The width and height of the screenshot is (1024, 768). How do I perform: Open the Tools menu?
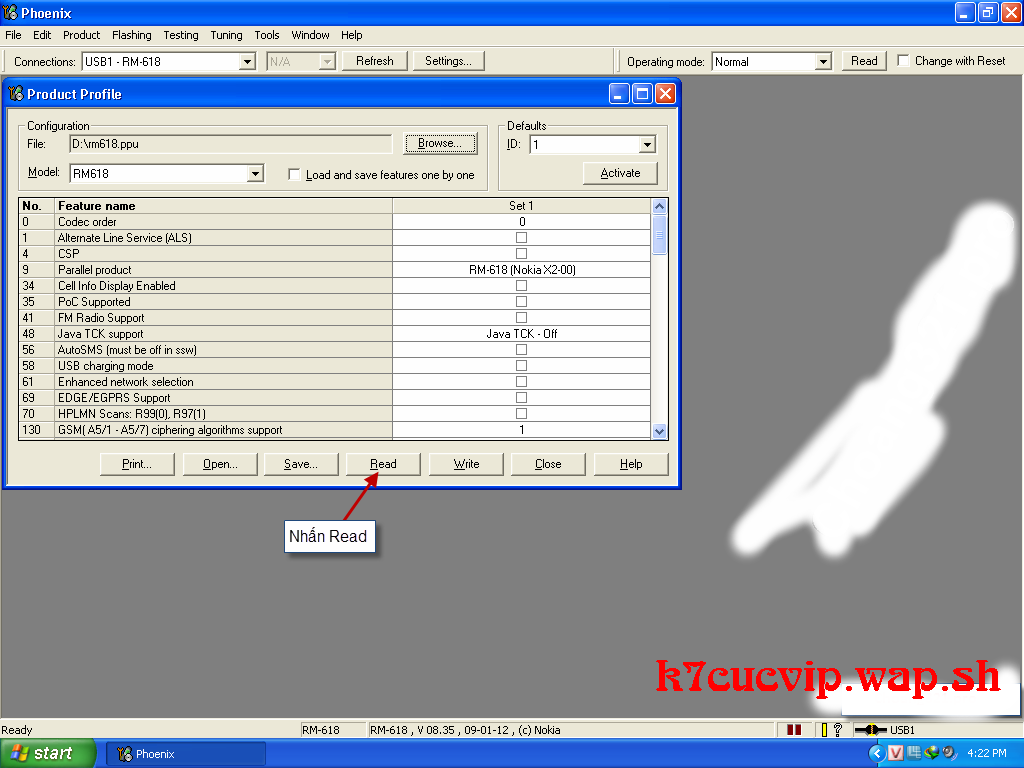(x=266, y=35)
